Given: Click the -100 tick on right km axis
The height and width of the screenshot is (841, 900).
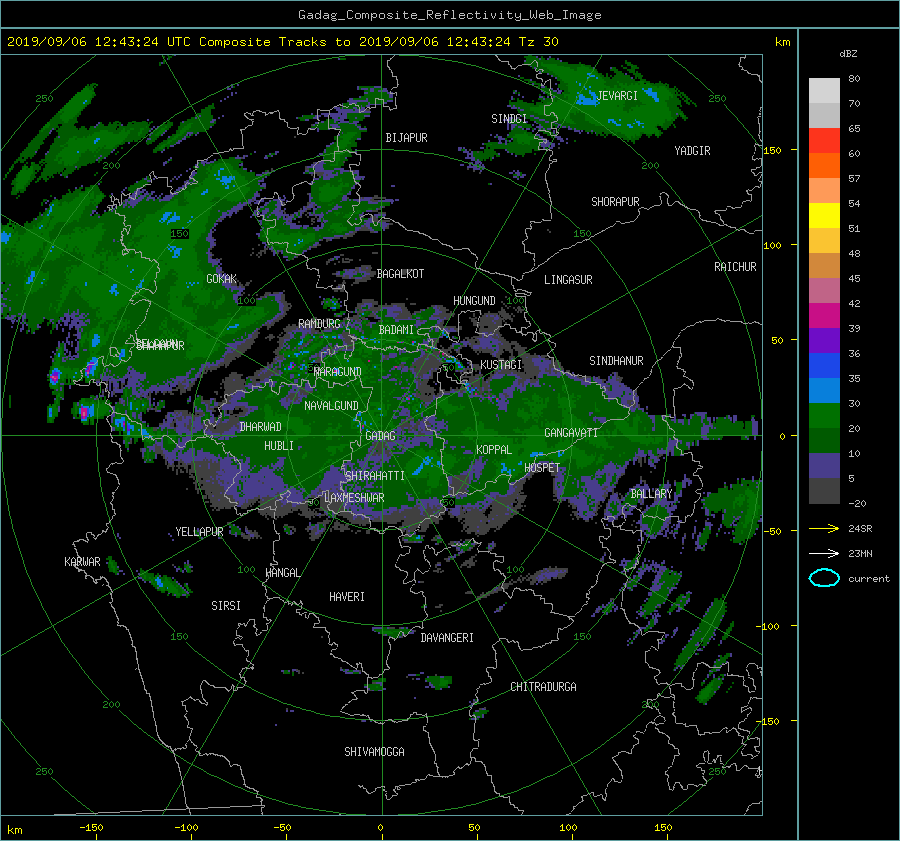Looking at the screenshot, I should (x=770, y=626).
